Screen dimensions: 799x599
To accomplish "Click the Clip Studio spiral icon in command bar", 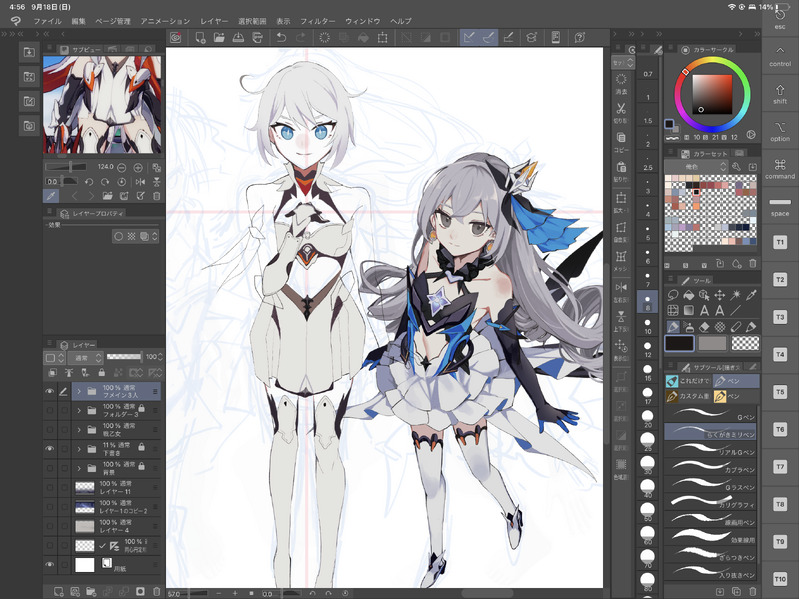I will click(x=176, y=37).
